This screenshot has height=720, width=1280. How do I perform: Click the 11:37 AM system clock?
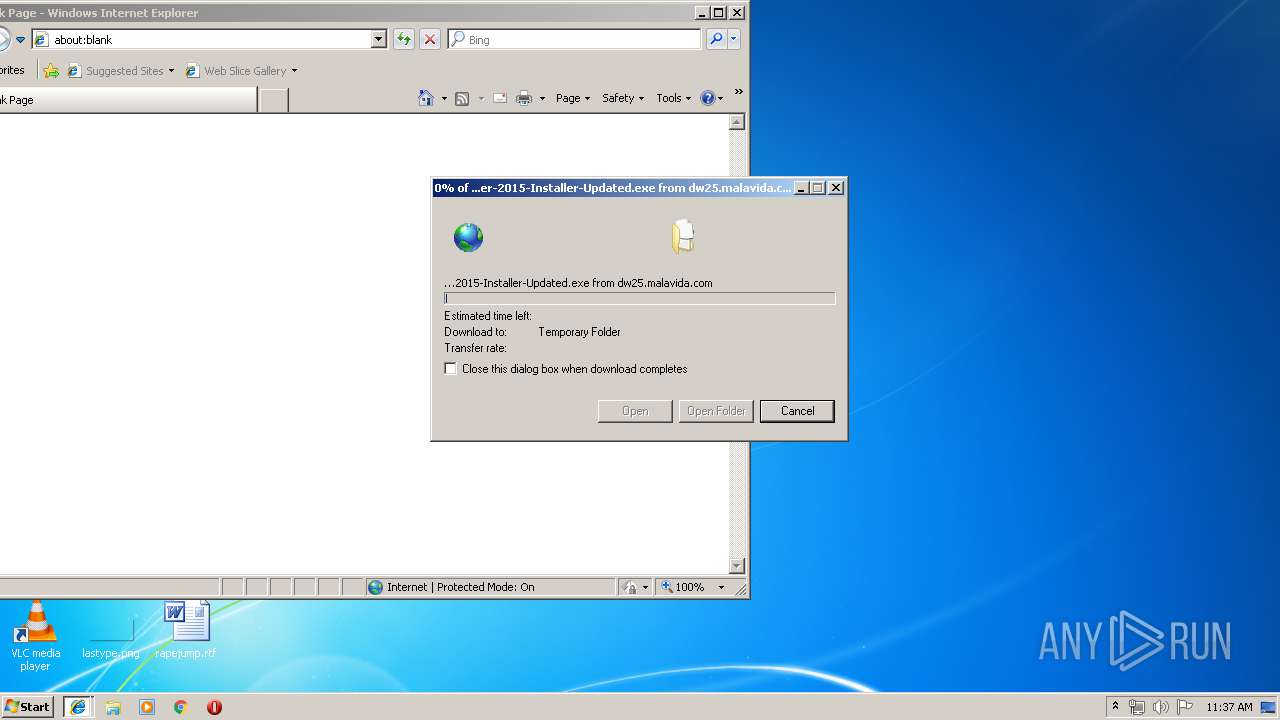(x=1229, y=707)
